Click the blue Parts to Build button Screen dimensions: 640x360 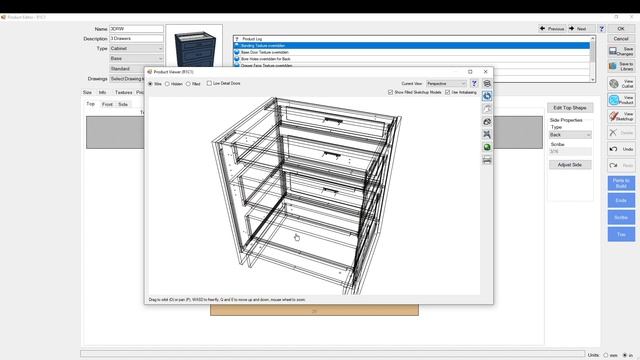coord(621,183)
